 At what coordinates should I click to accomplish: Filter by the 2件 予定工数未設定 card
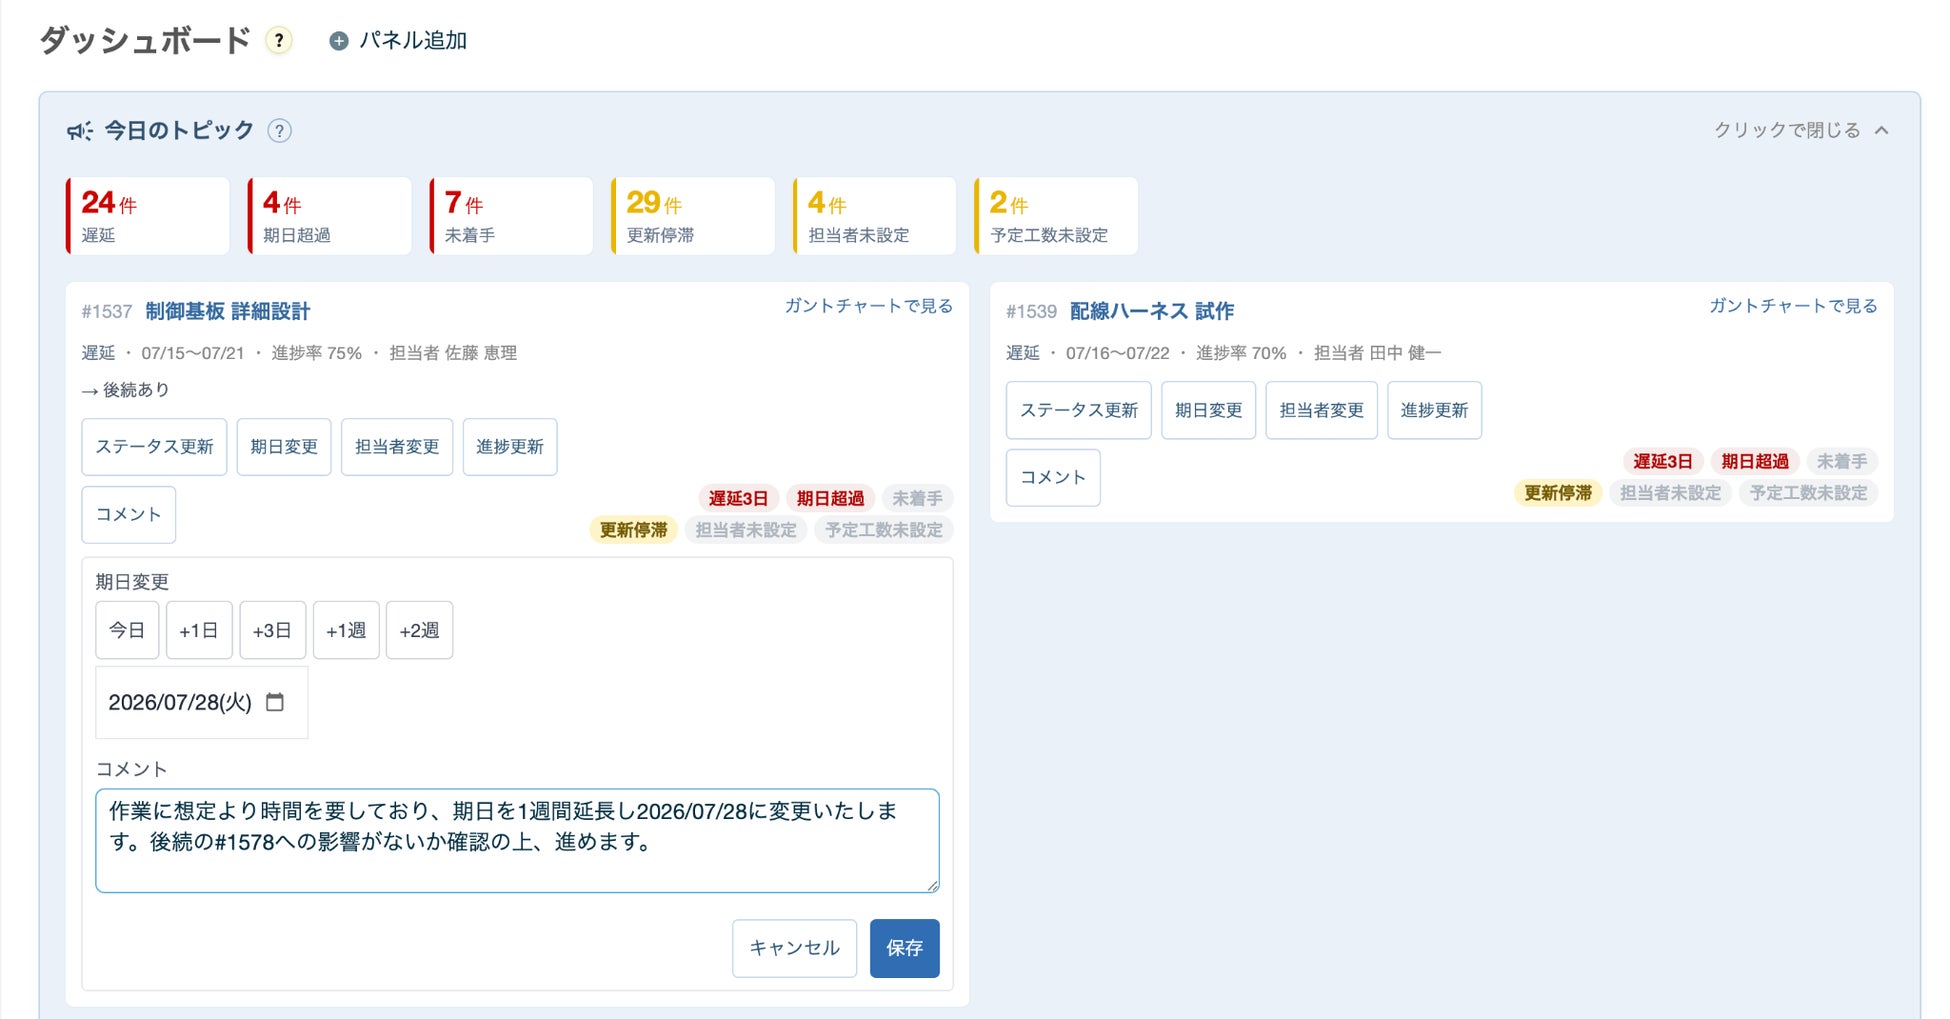click(x=1056, y=216)
